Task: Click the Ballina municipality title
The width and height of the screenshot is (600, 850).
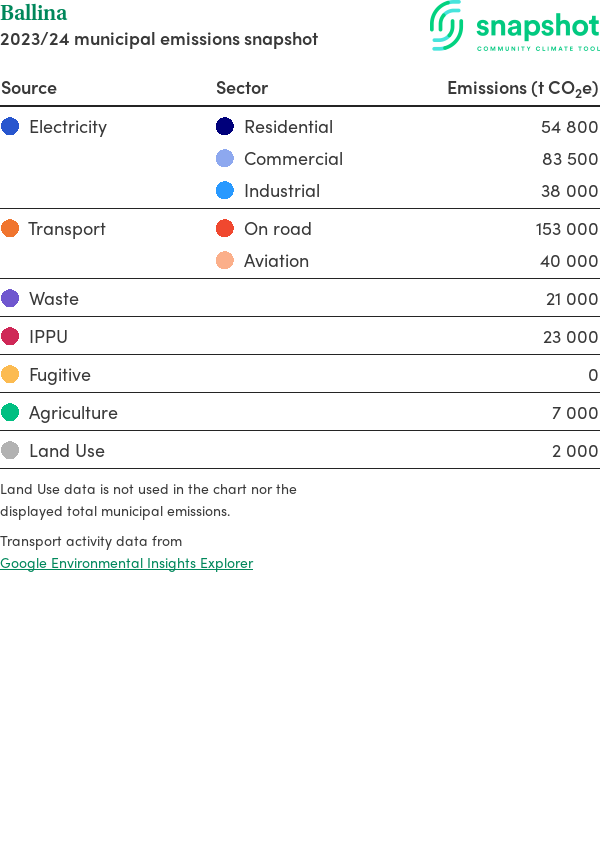Action: tap(34, 13)
